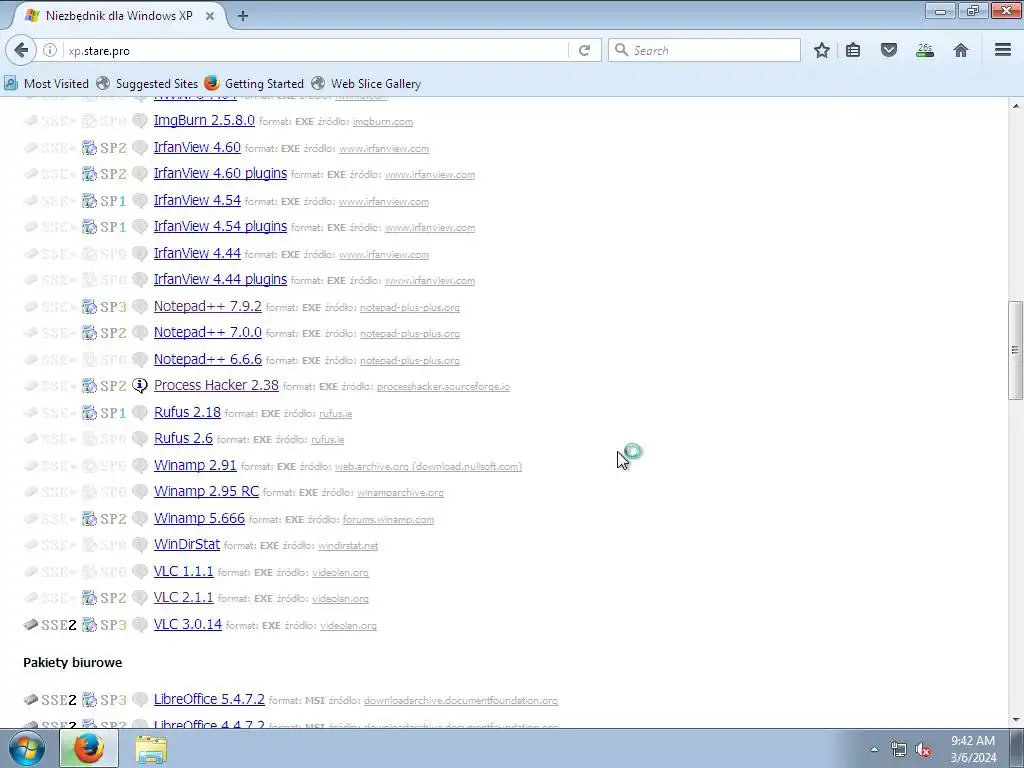
Task: Click the comment bubble beside WinDirStat
Action: [140, 545]
